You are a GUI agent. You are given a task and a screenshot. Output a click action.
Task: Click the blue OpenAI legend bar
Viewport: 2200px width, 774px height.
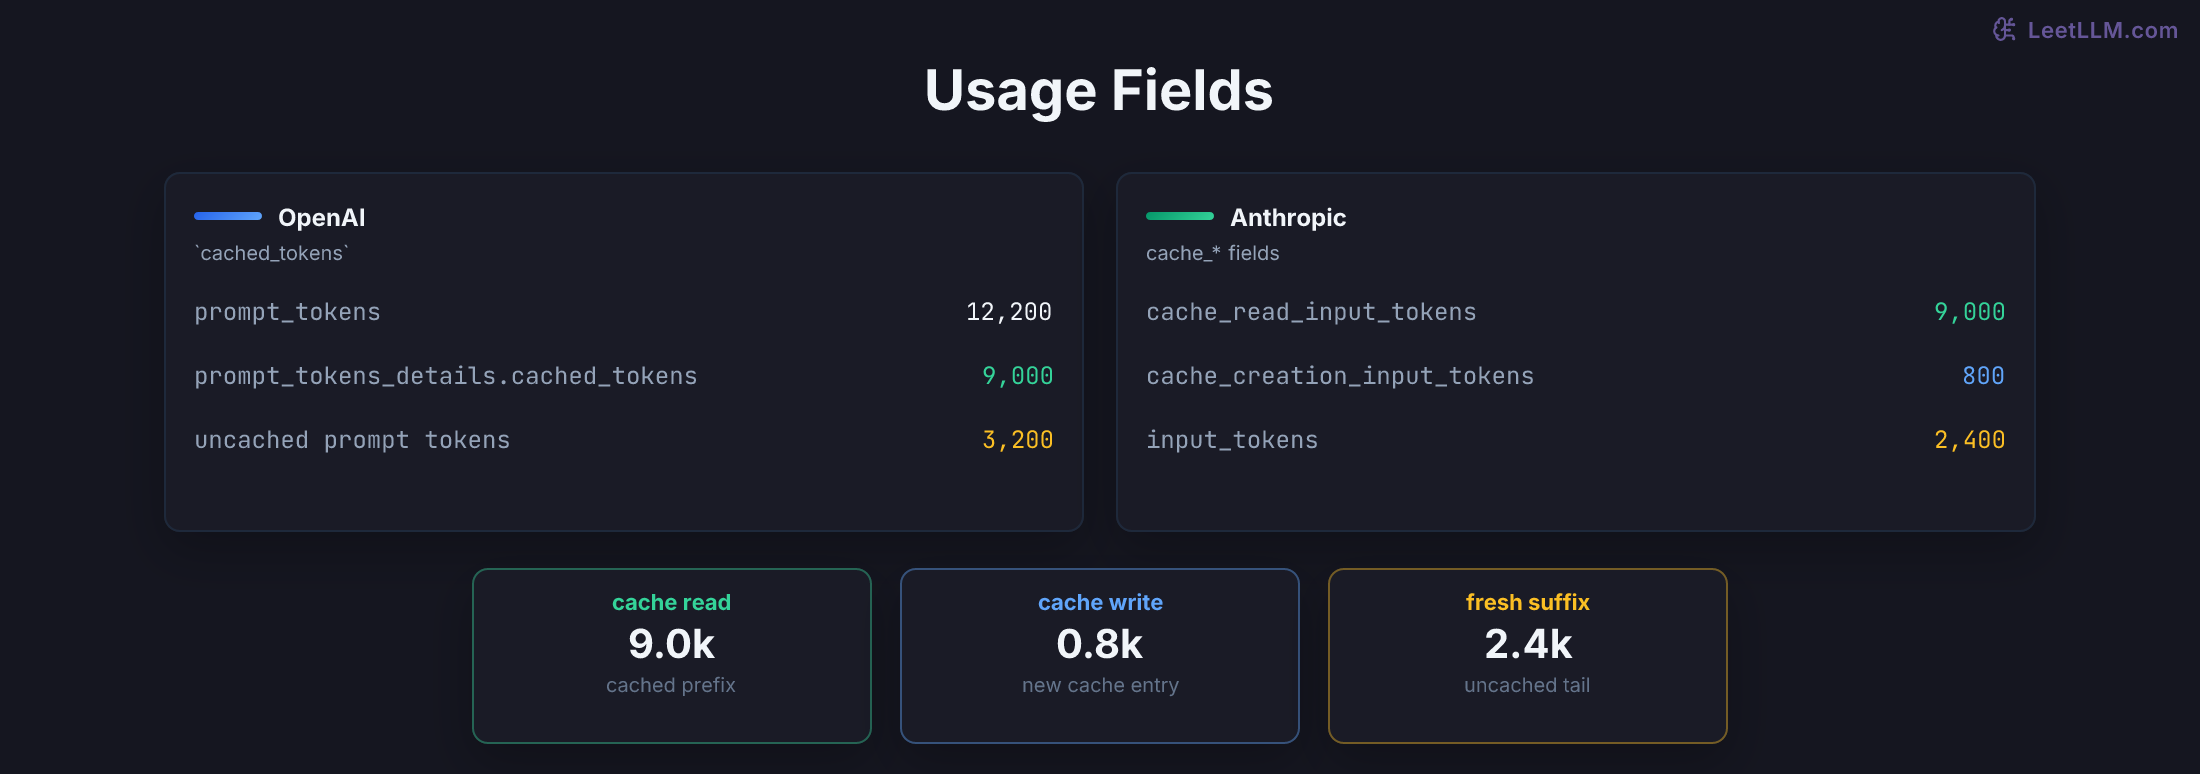[228, 216]
